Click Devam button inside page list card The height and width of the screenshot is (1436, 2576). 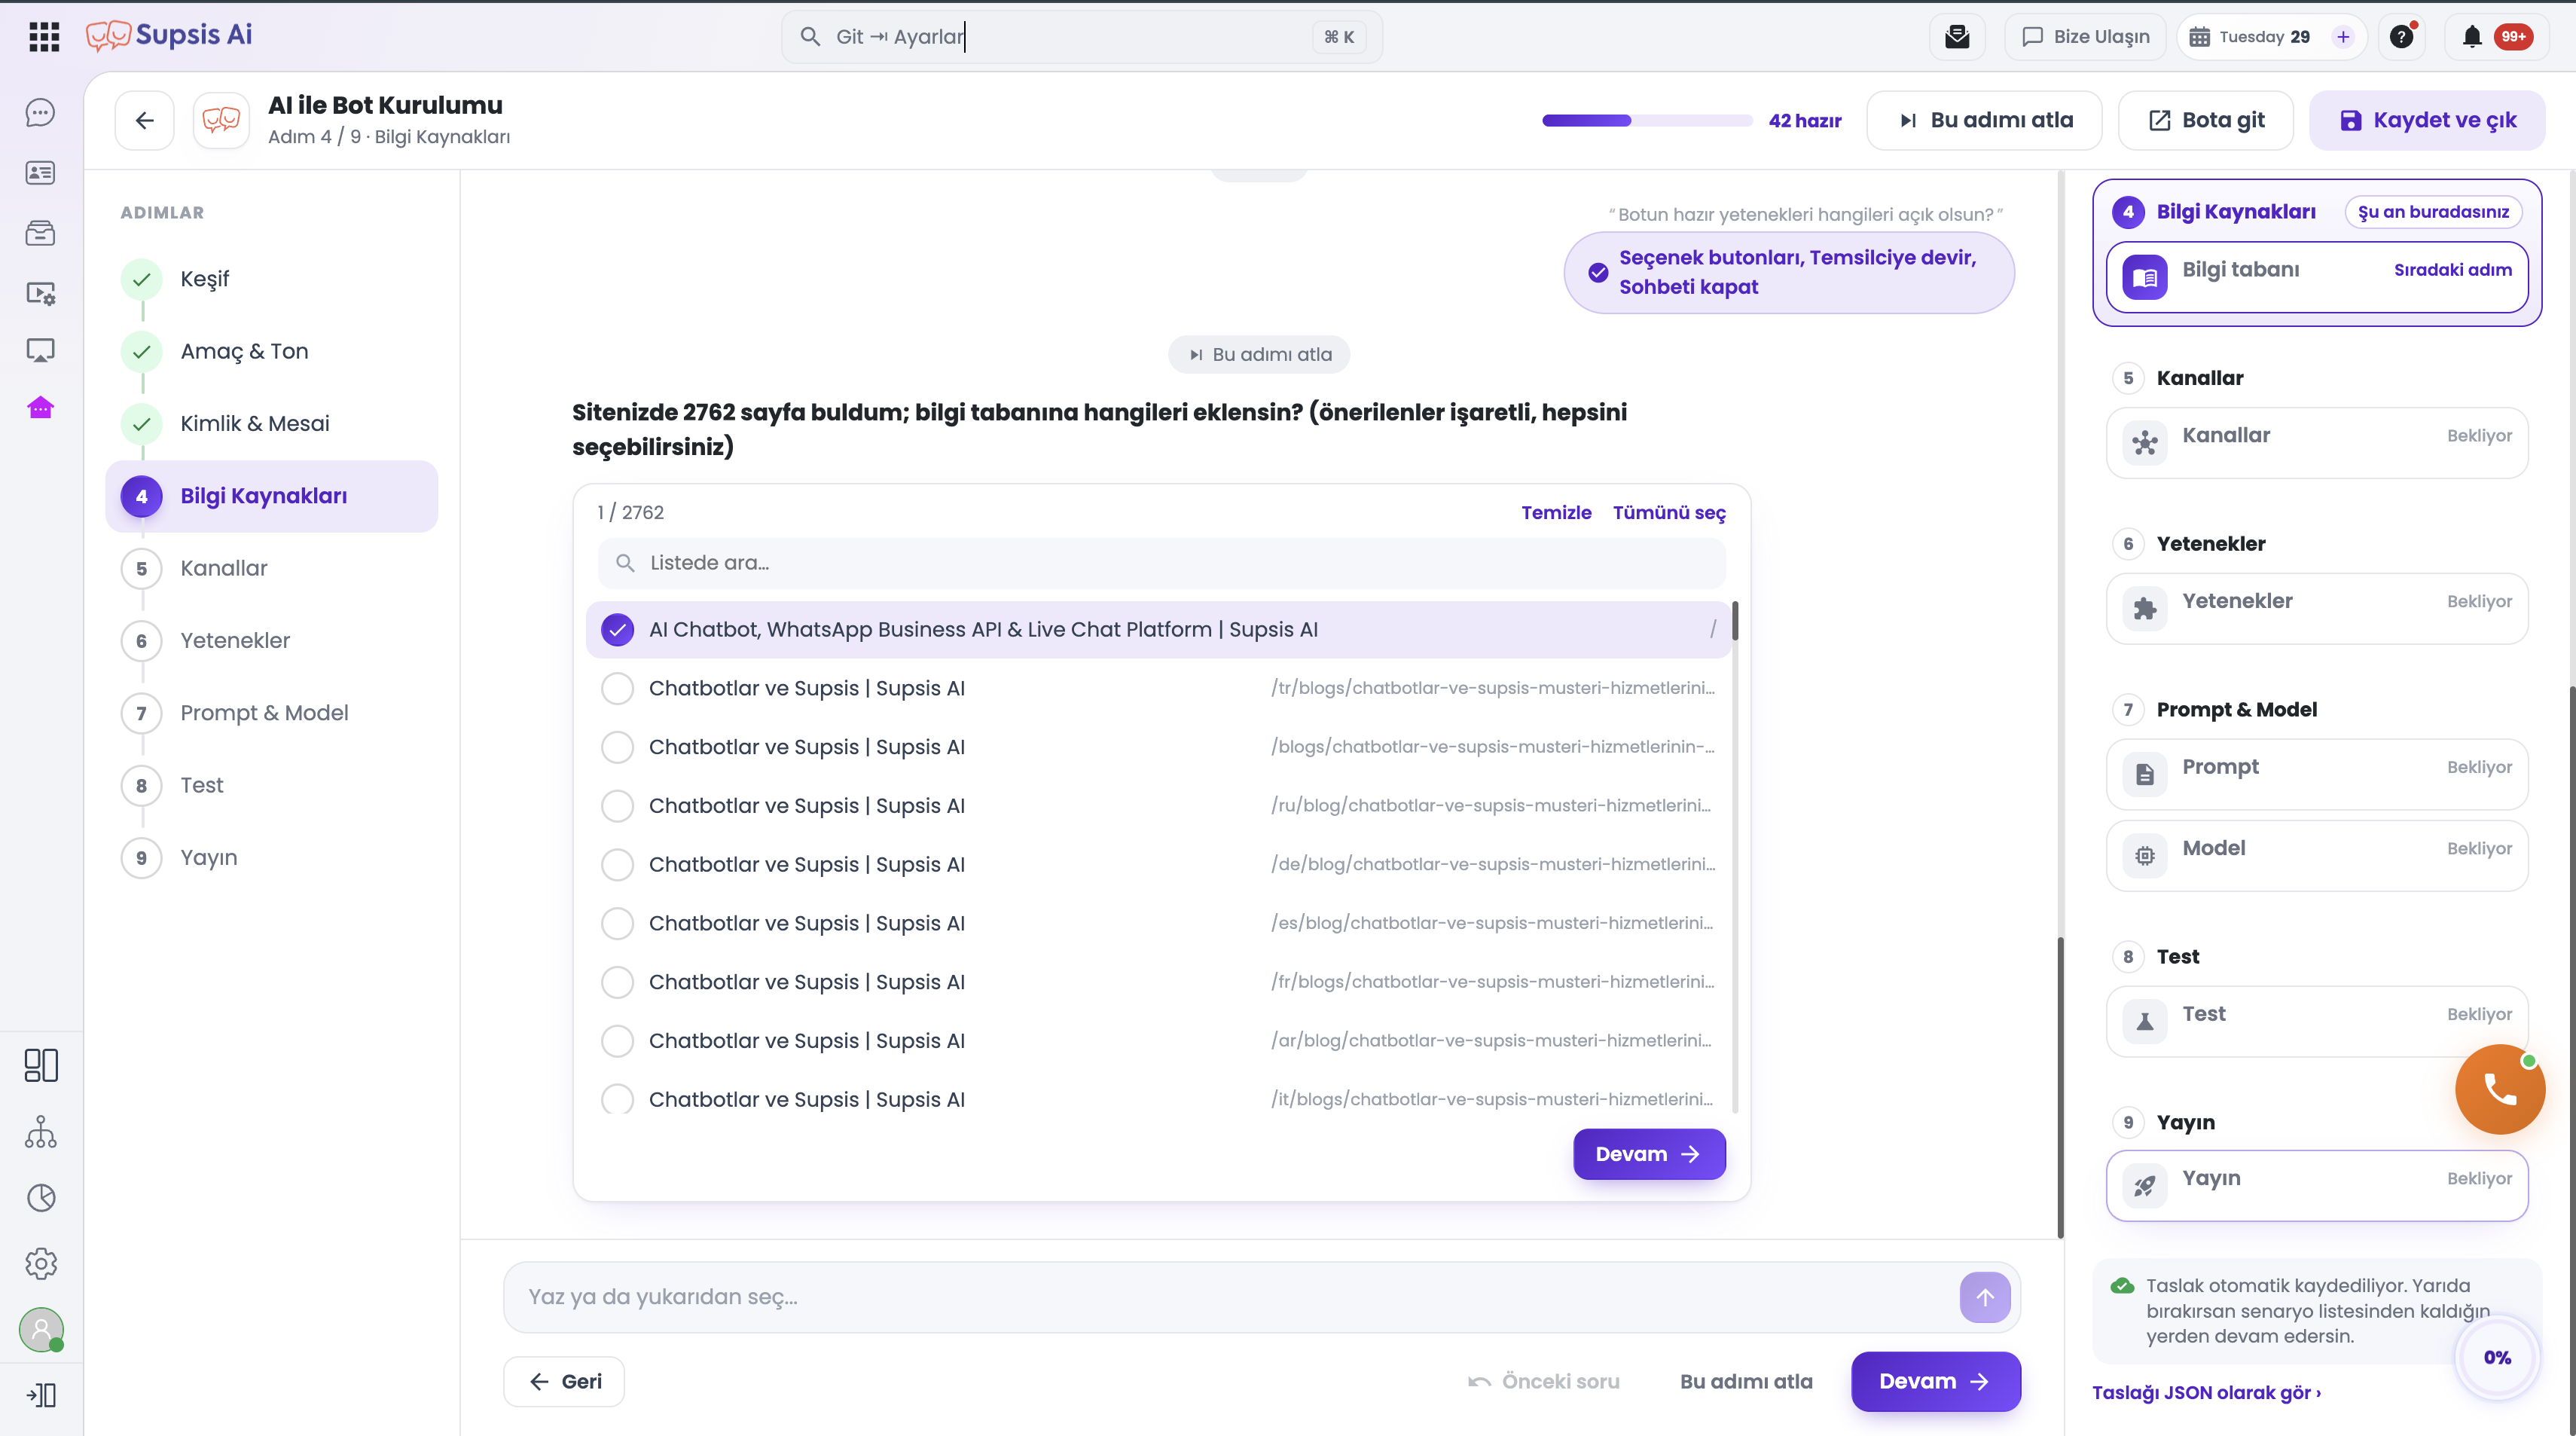[x=1649, y=1154]
